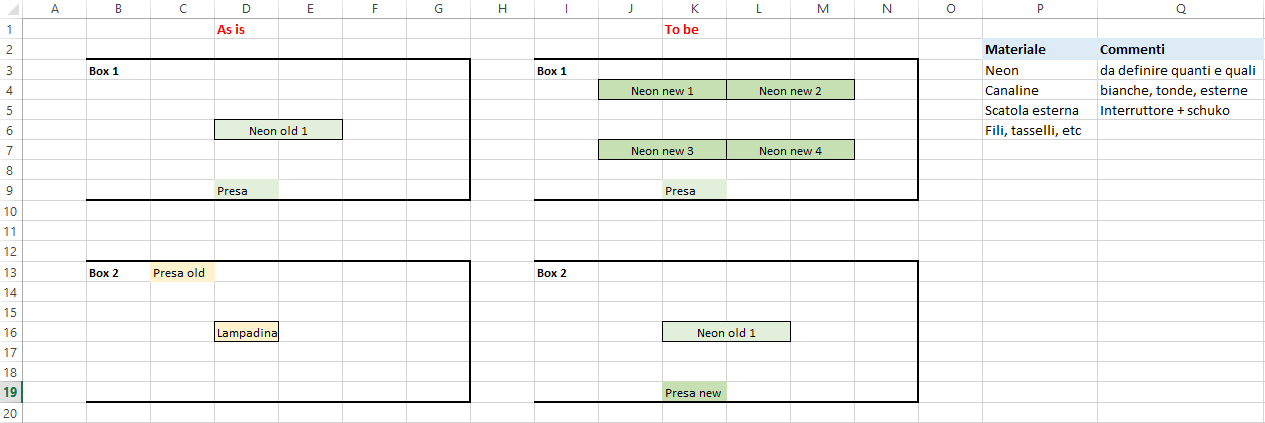Select the "Materiale" header cell
Viewport: 1265px width, 423px height.
[x=1039, y=49]
